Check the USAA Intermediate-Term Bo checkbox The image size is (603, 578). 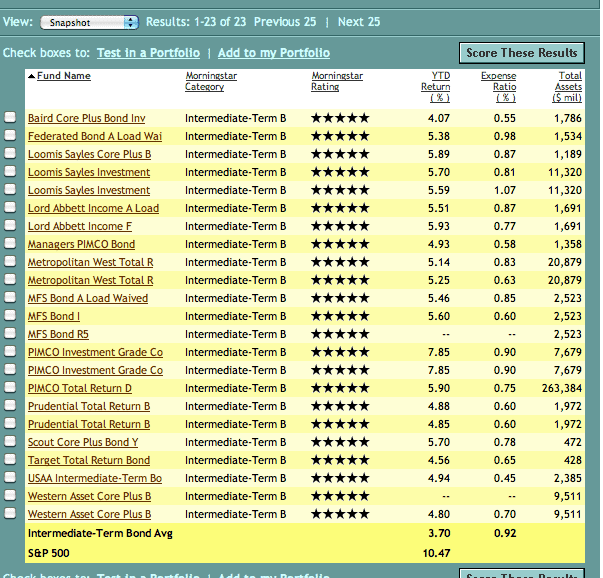click(10, 477)
